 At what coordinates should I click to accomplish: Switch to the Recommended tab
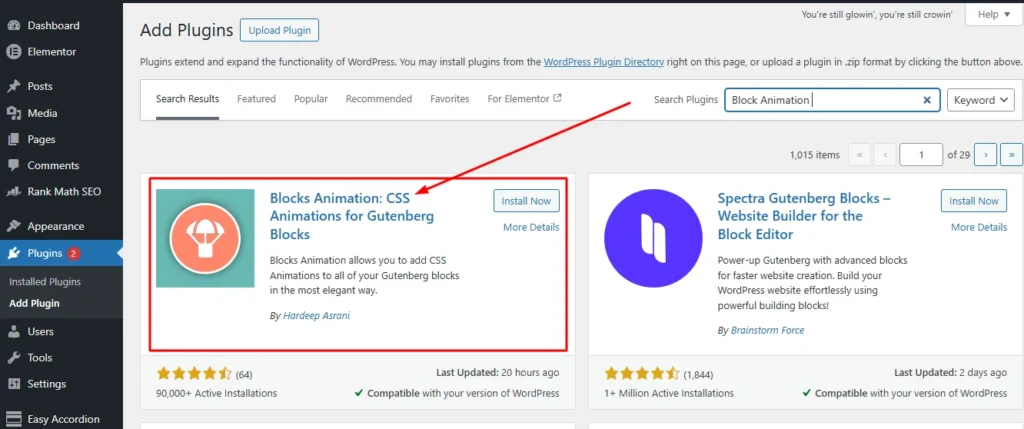tap(379, 99)
